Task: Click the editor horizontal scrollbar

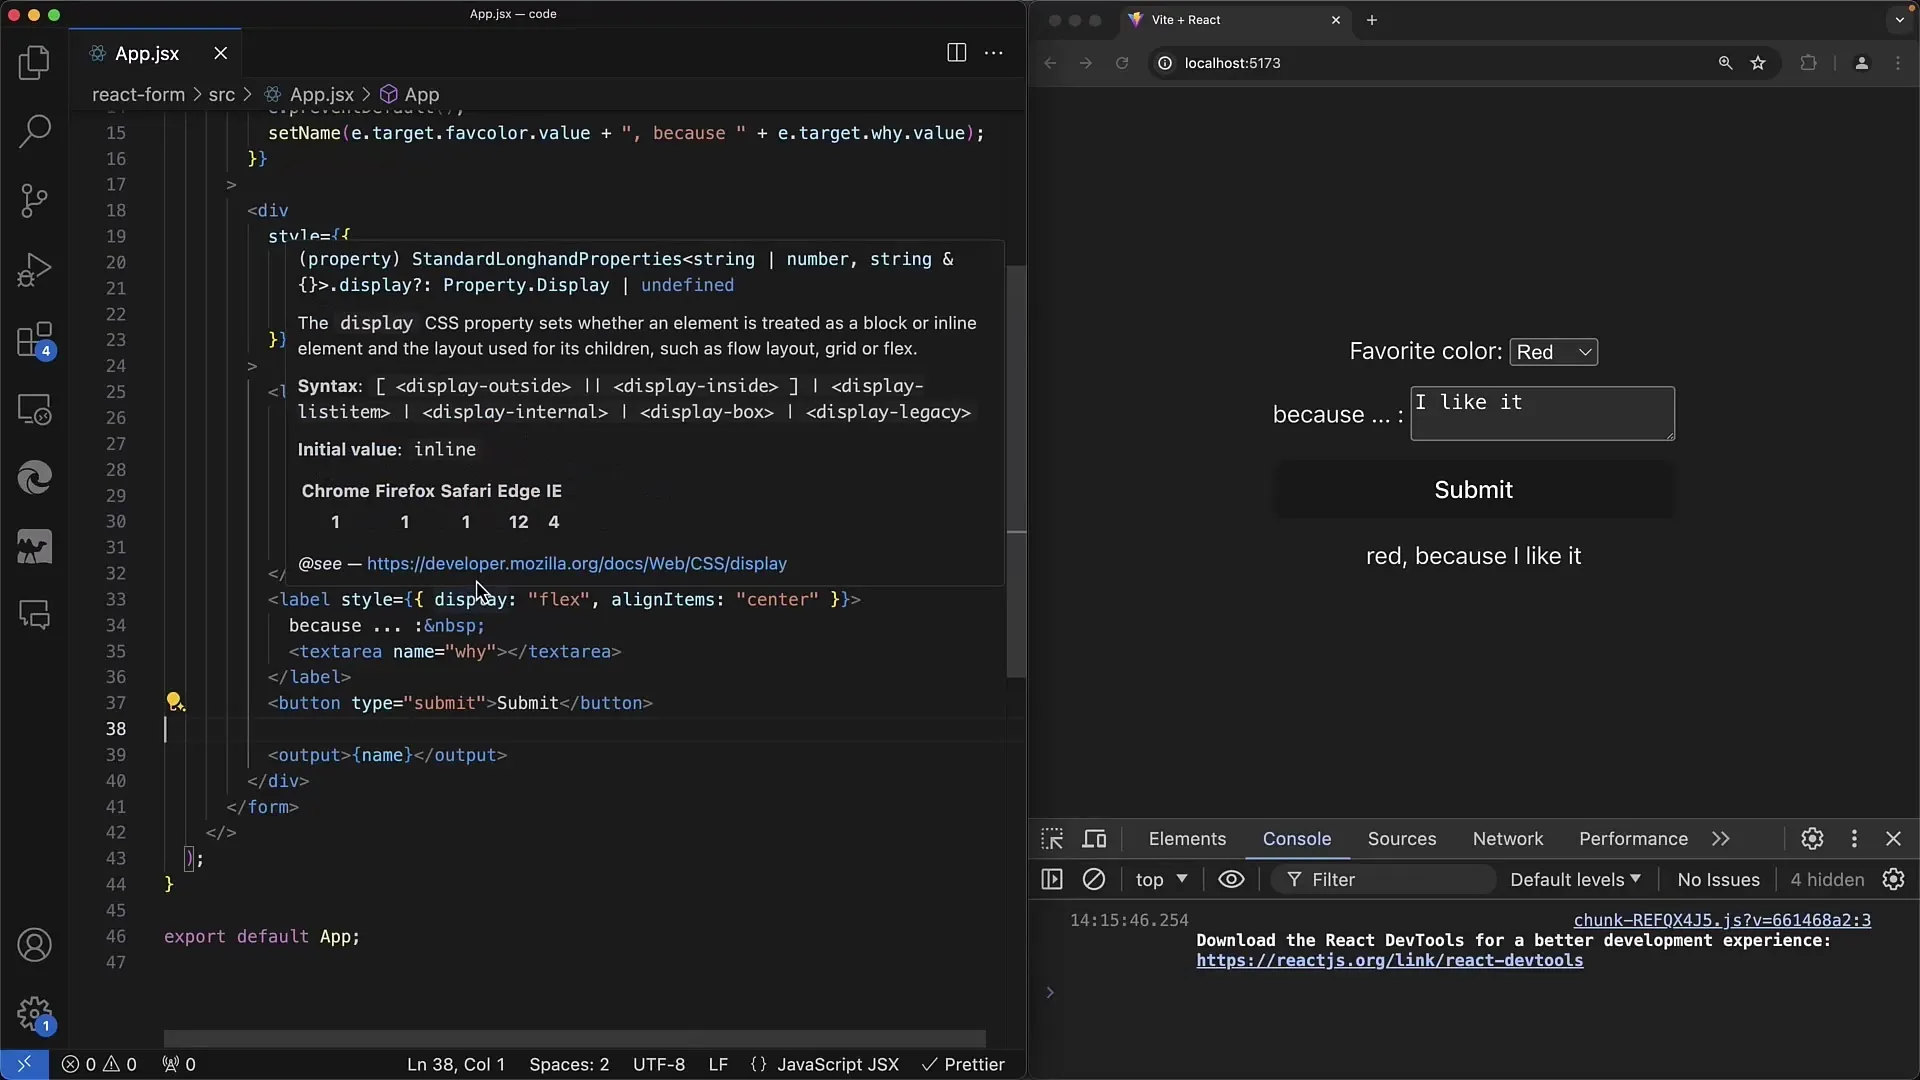Action: point(574,1038)
